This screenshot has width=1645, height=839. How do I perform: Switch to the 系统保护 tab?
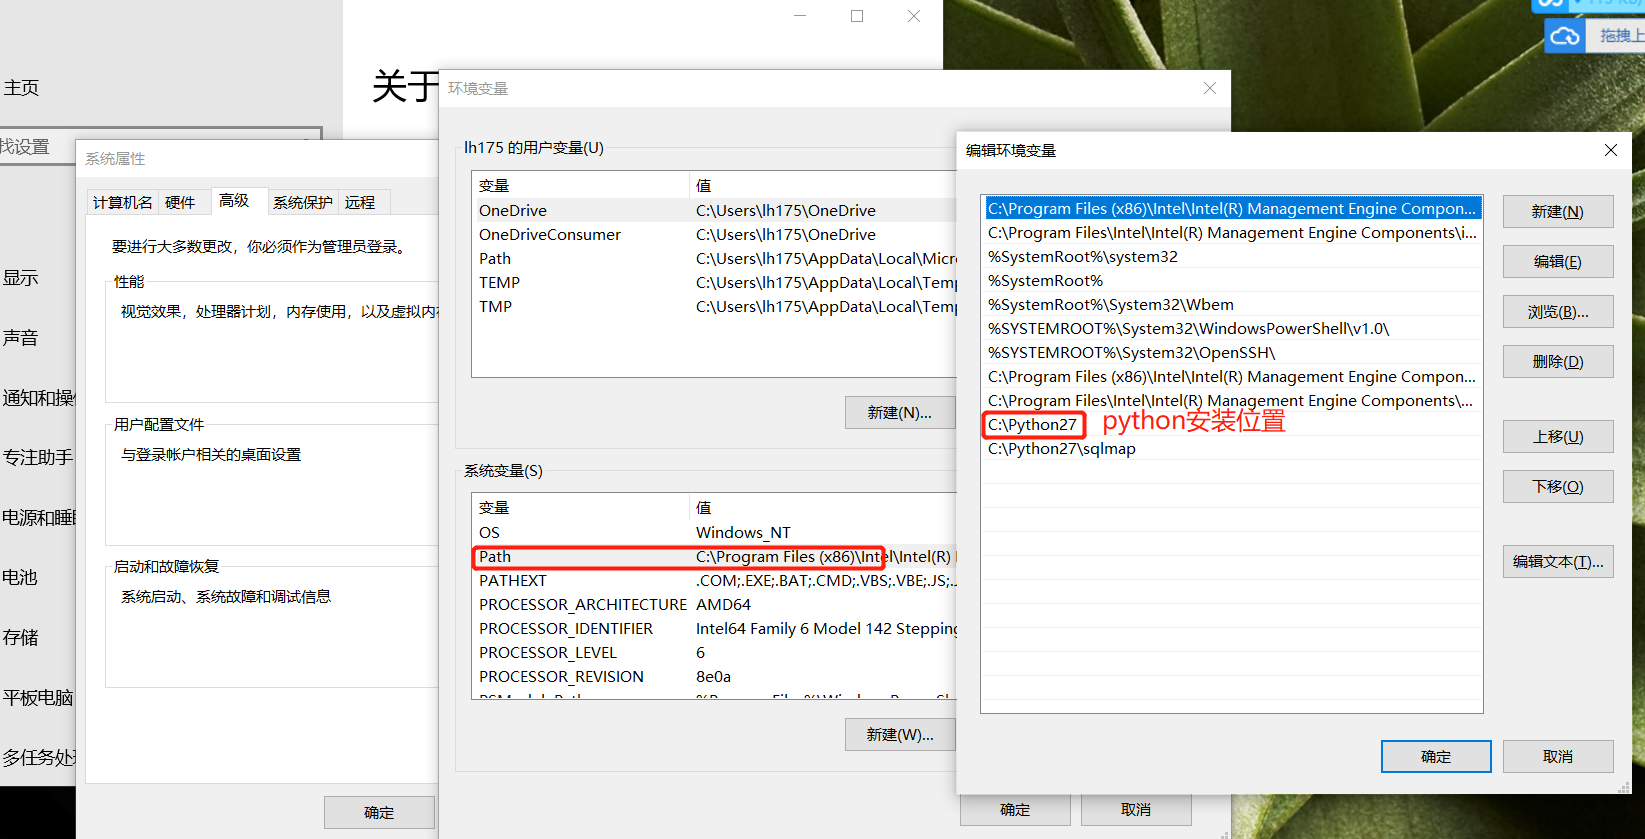coord(303,202)
